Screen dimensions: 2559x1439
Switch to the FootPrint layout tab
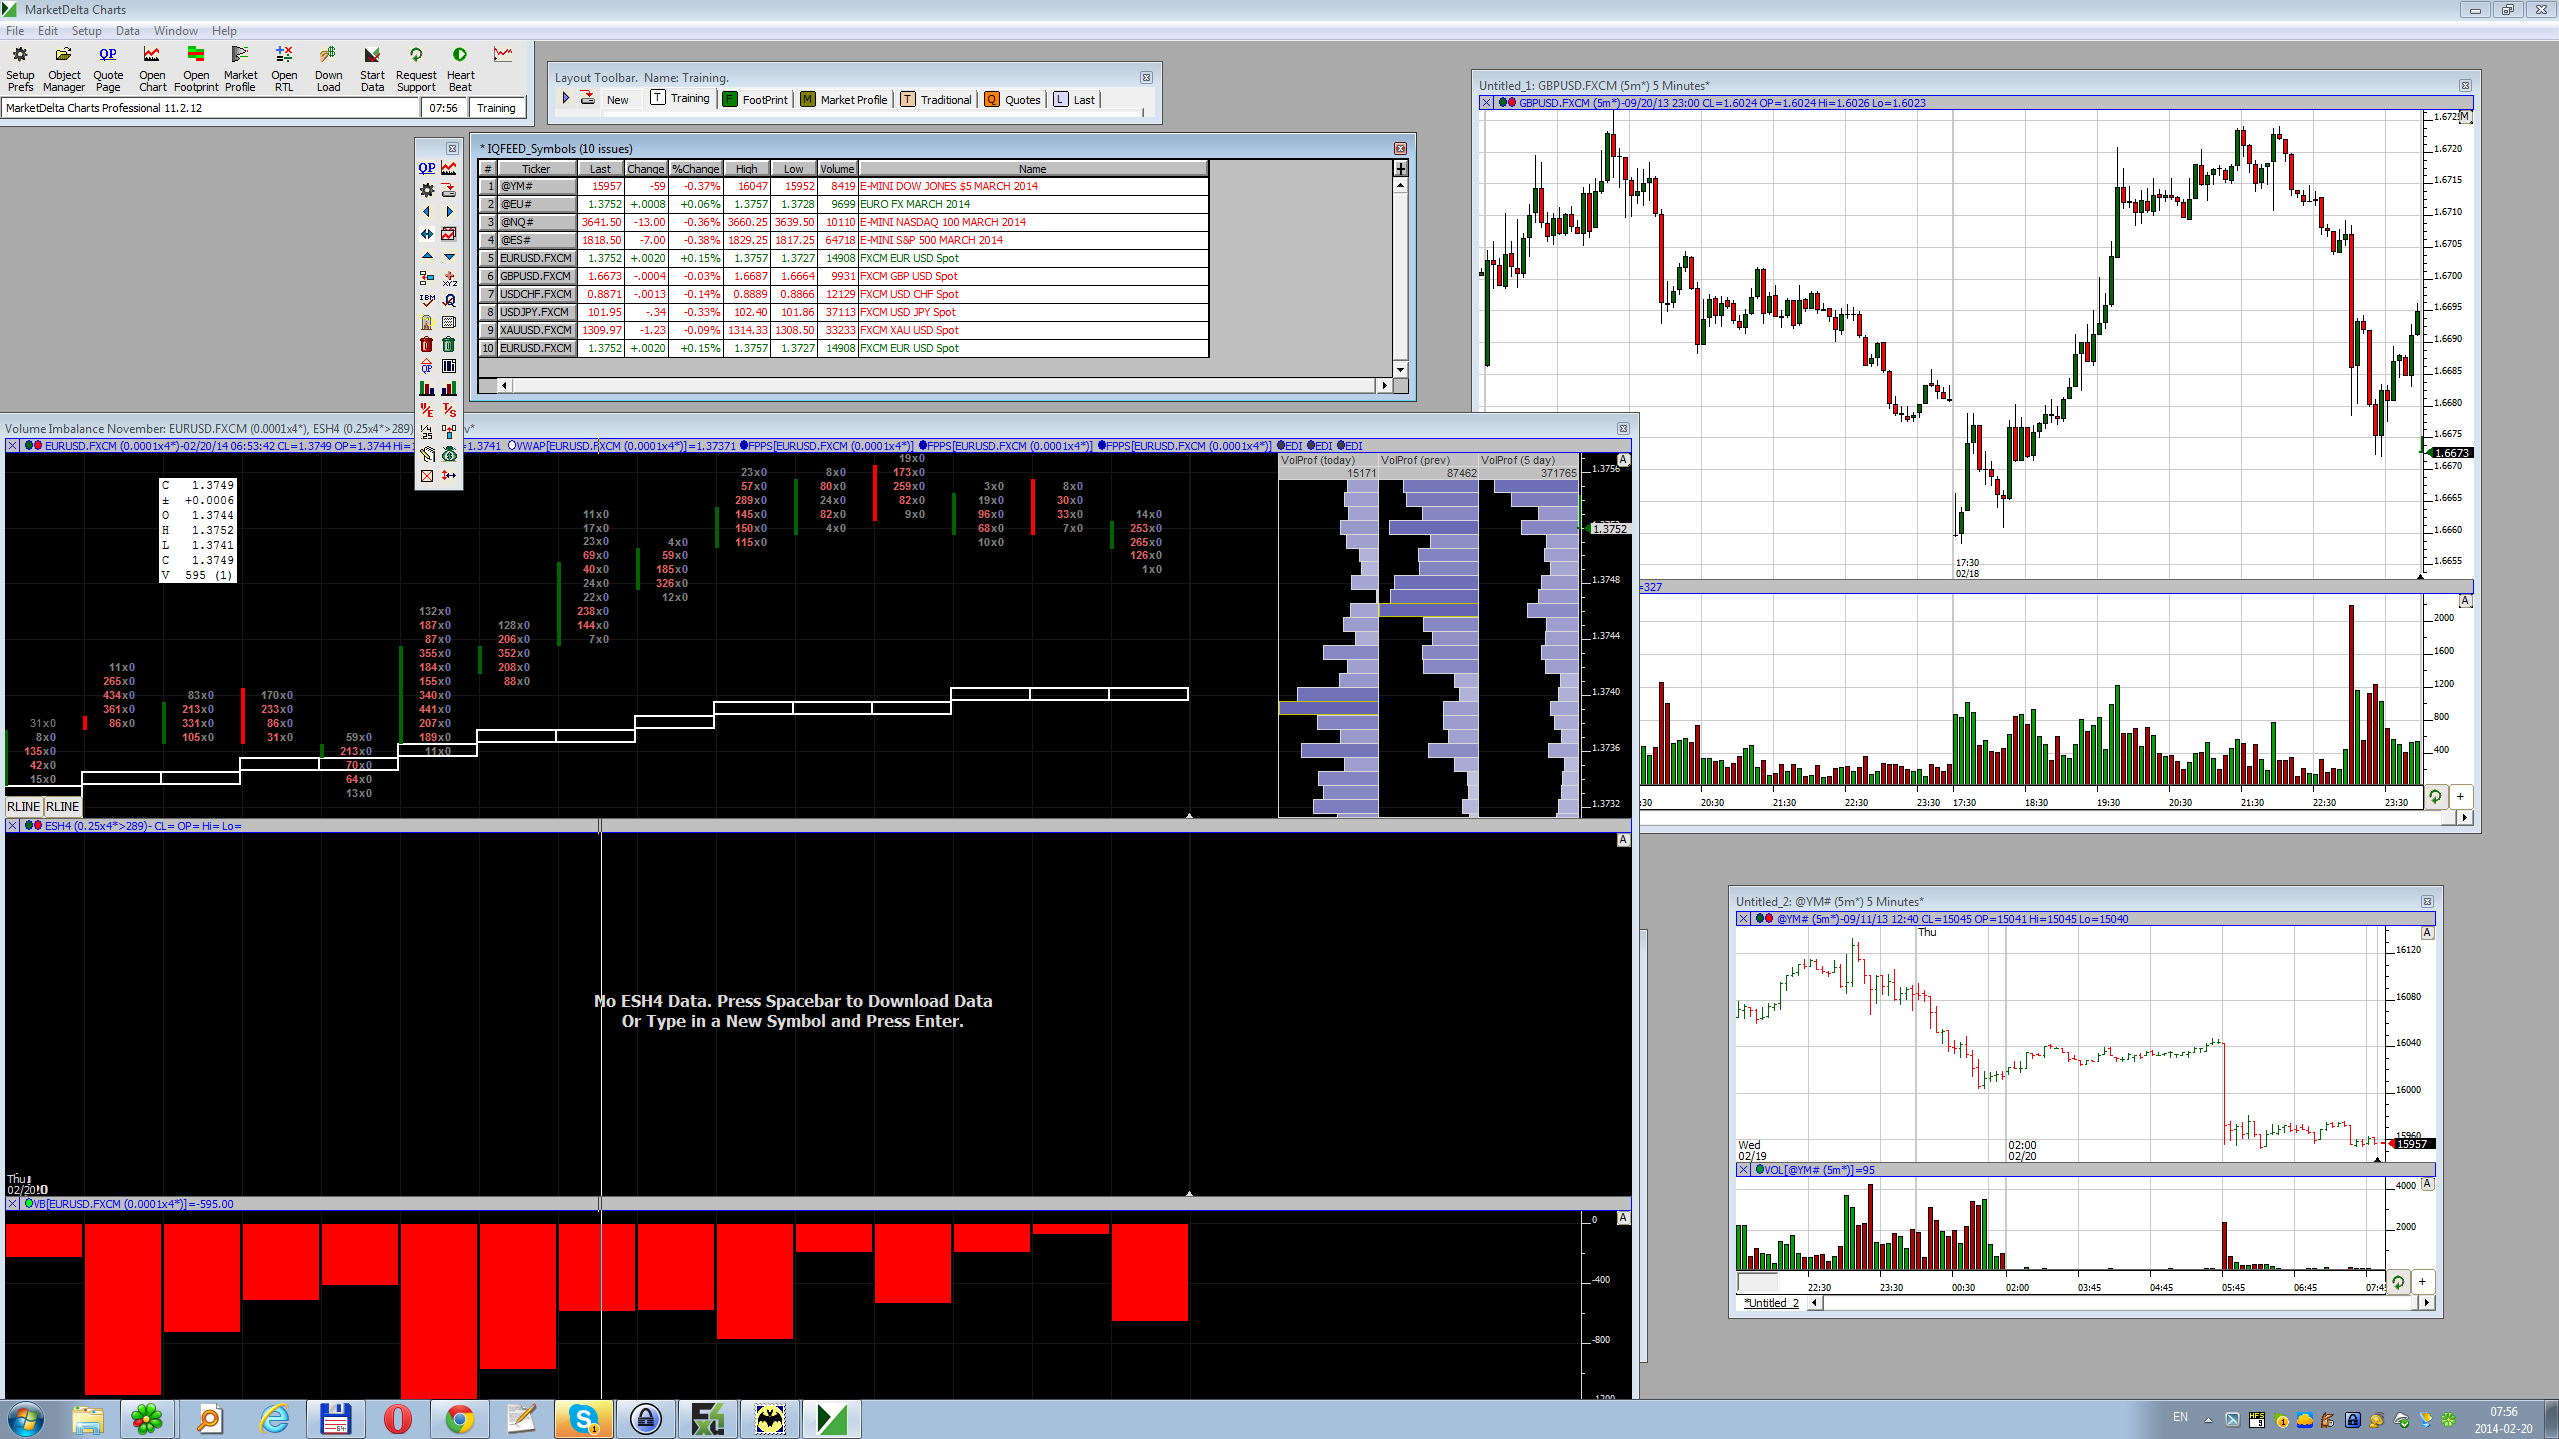coord(755,99)
